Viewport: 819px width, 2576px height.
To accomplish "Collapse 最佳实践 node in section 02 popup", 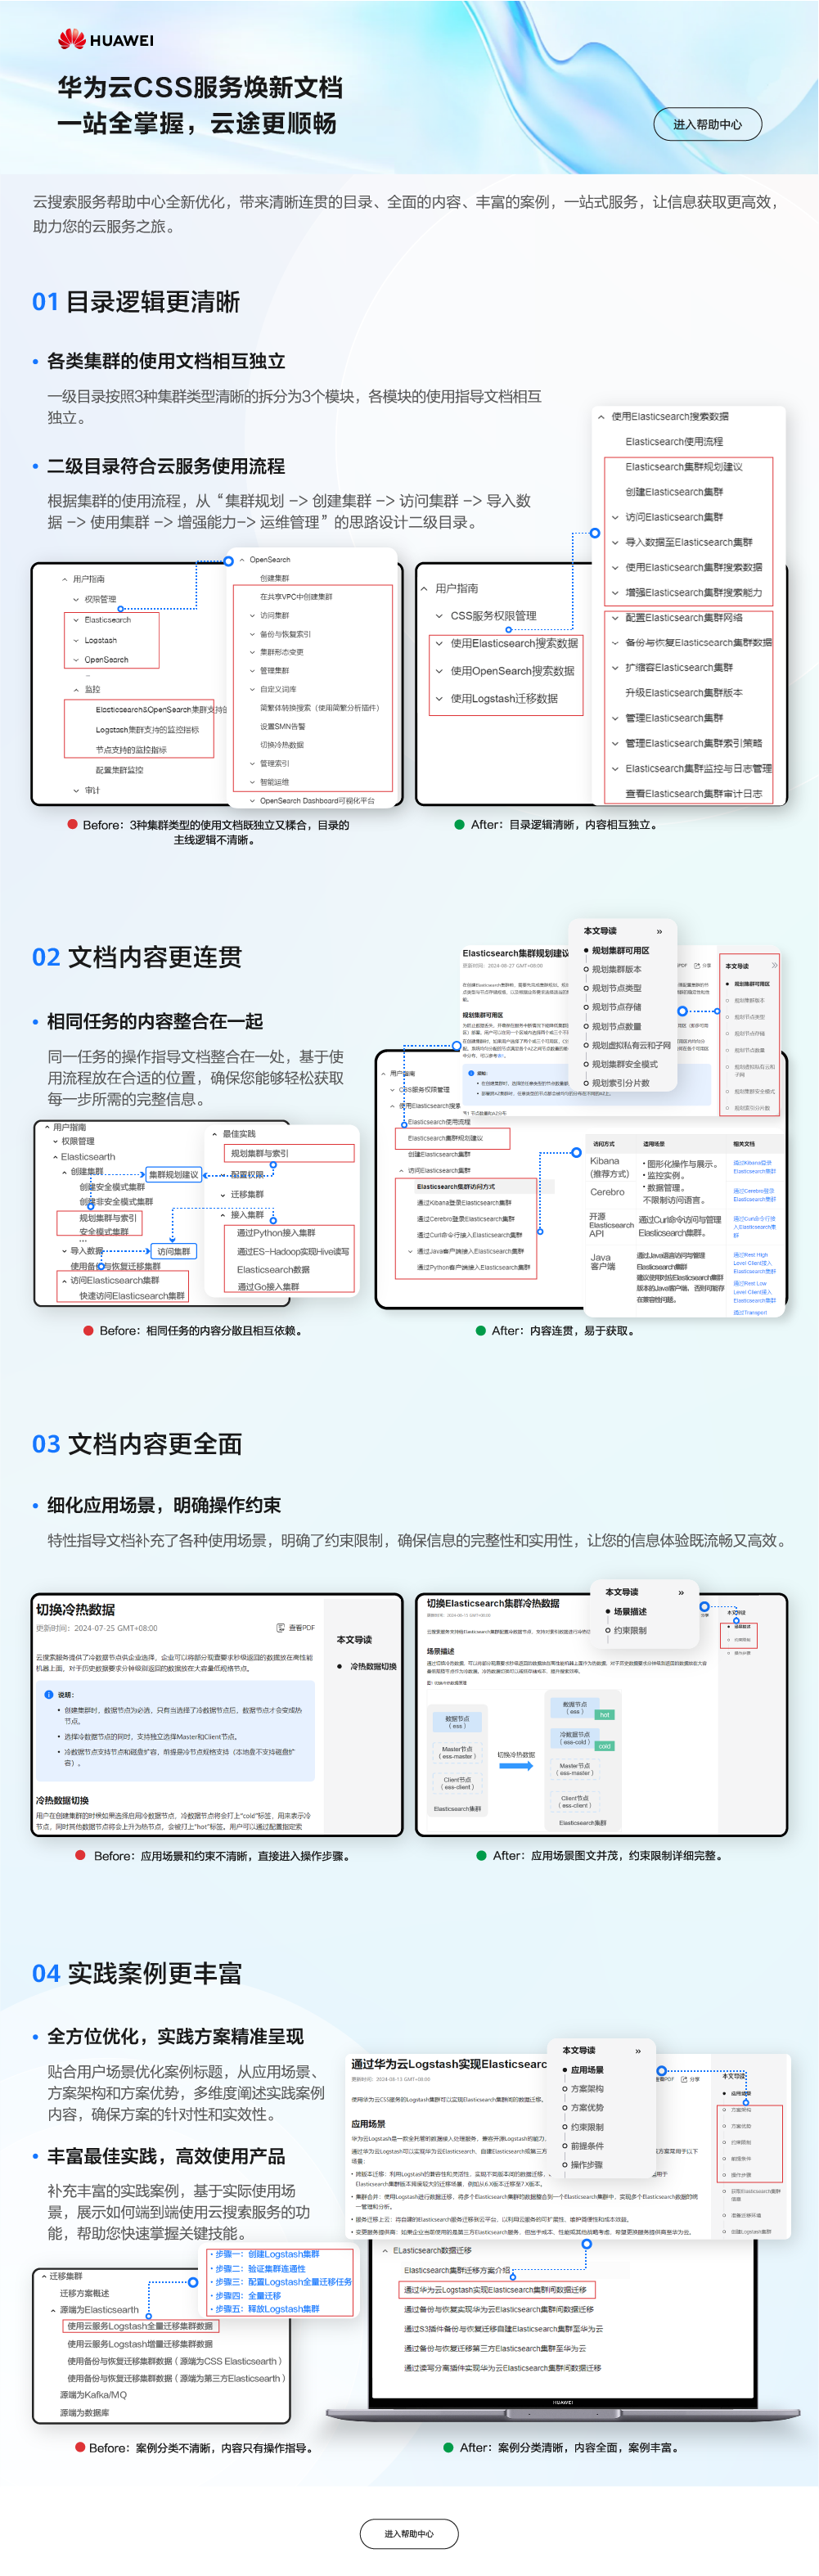I will click(214, 1134).
